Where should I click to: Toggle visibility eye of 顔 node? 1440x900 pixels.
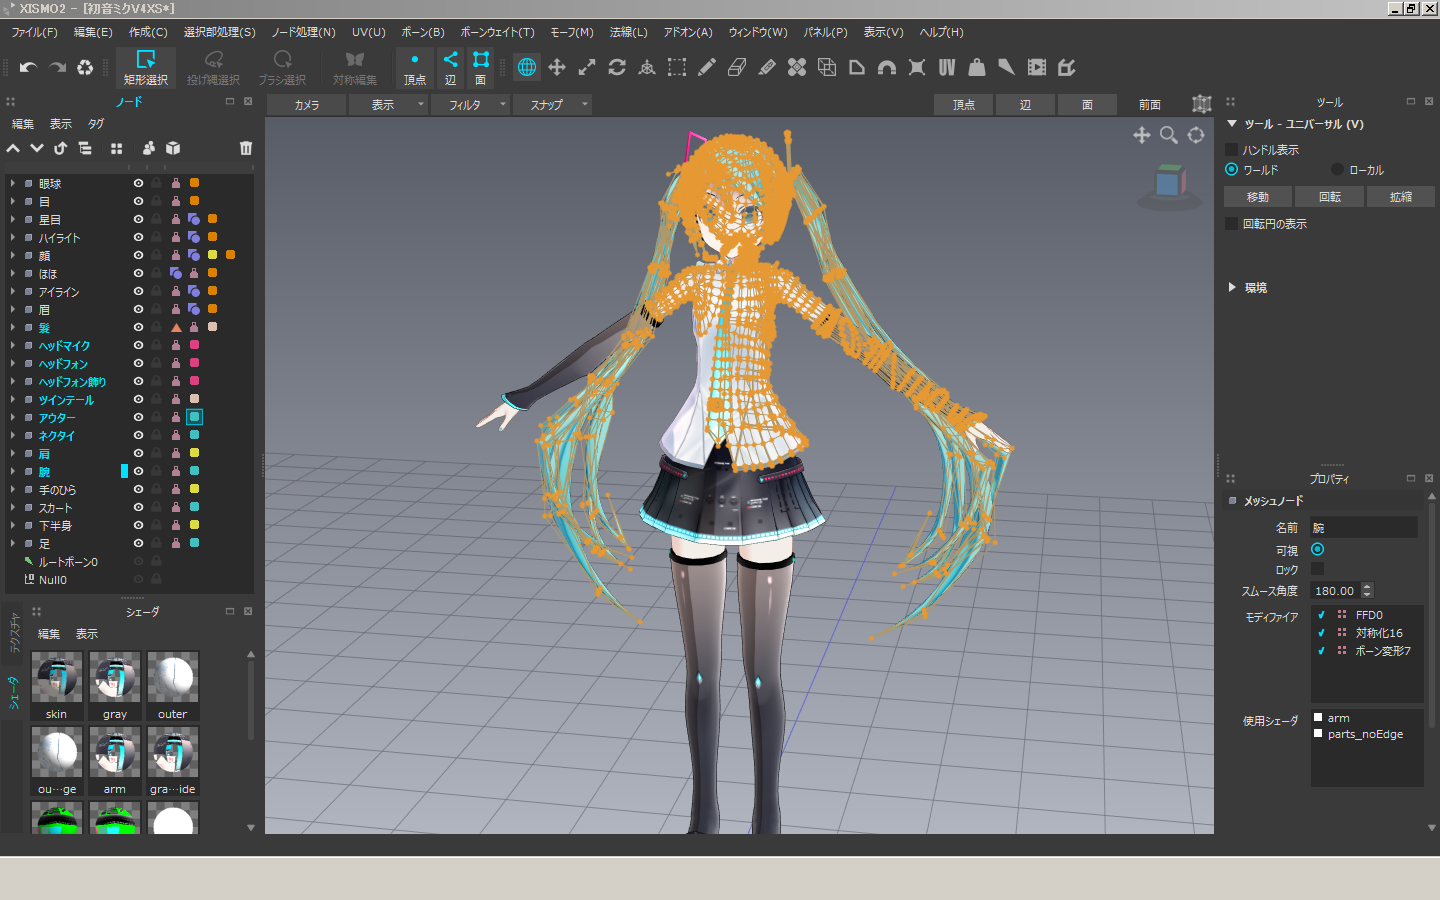[x=138, y=255]
